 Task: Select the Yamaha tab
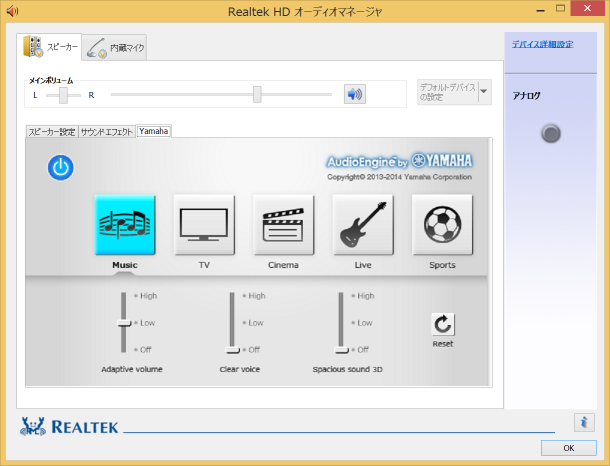[x=154, y=131]
